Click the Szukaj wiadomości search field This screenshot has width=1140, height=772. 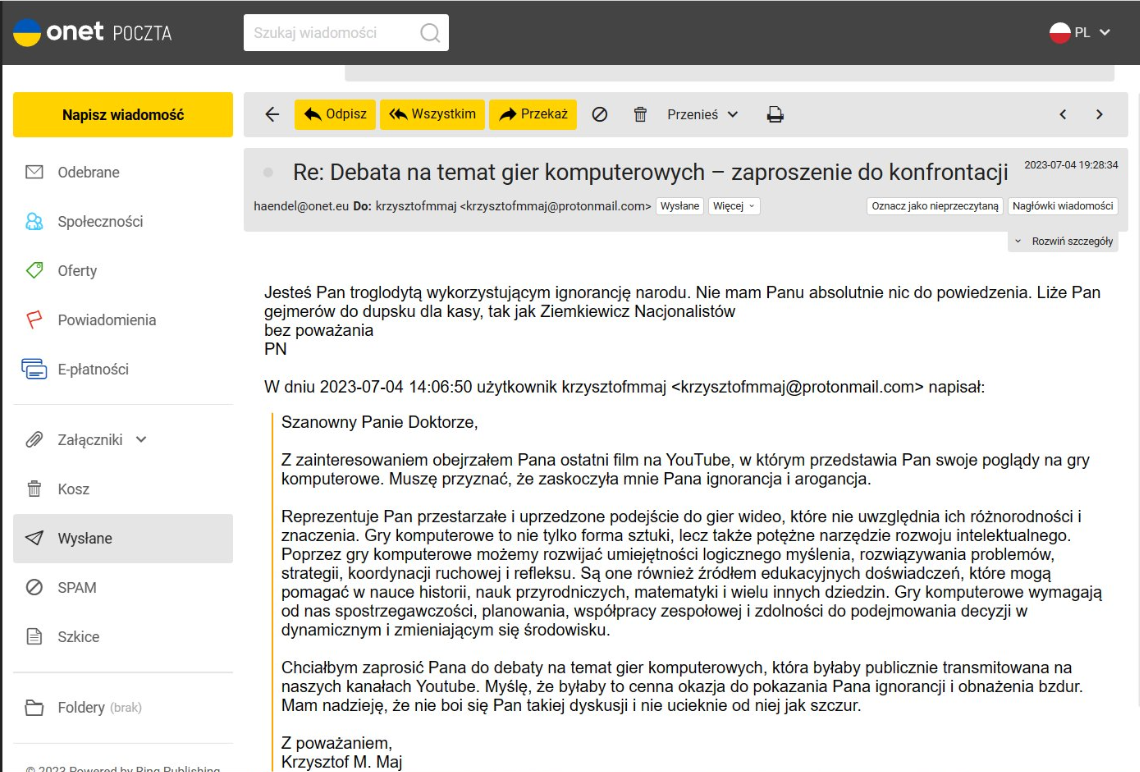[x=330, y=33]
